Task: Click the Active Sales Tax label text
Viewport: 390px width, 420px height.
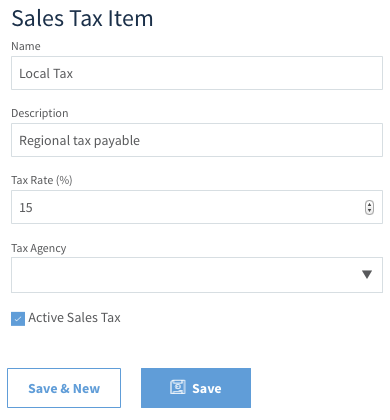Action: click(x=74, y=318)
